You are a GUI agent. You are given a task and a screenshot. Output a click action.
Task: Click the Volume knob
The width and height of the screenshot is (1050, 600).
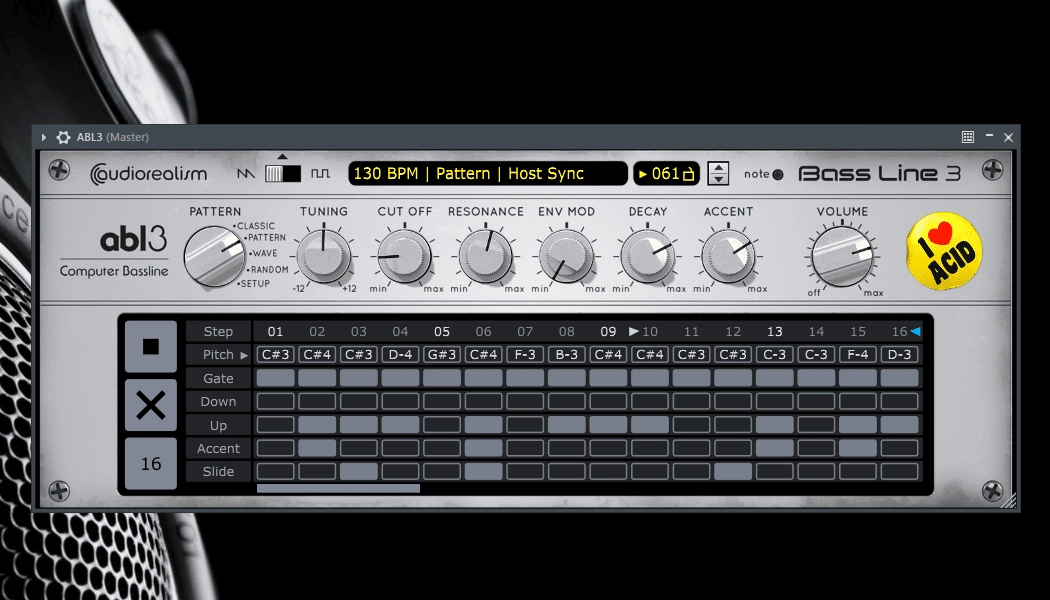click(x=842, y=256)
